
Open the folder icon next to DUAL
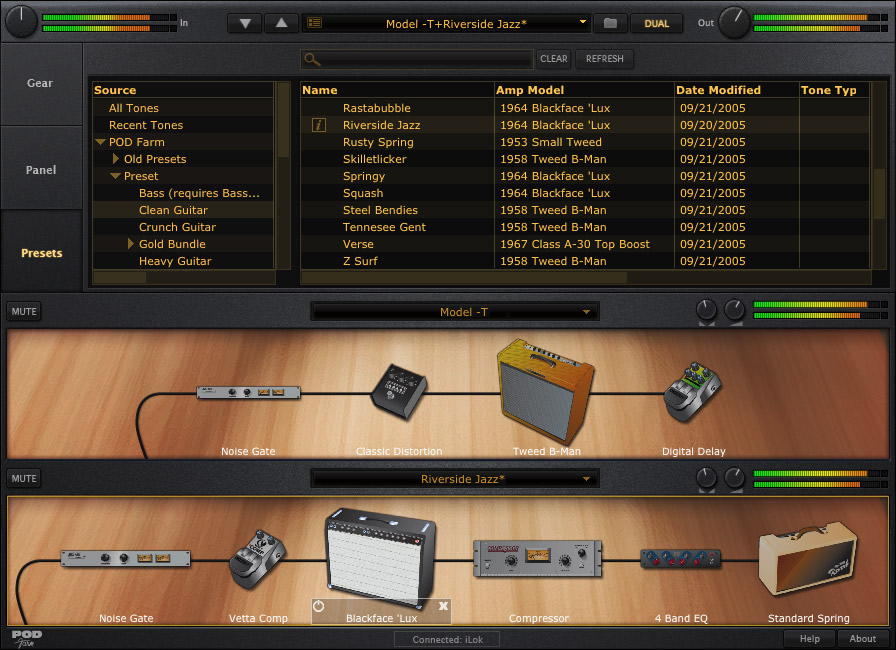coord(610,23)
